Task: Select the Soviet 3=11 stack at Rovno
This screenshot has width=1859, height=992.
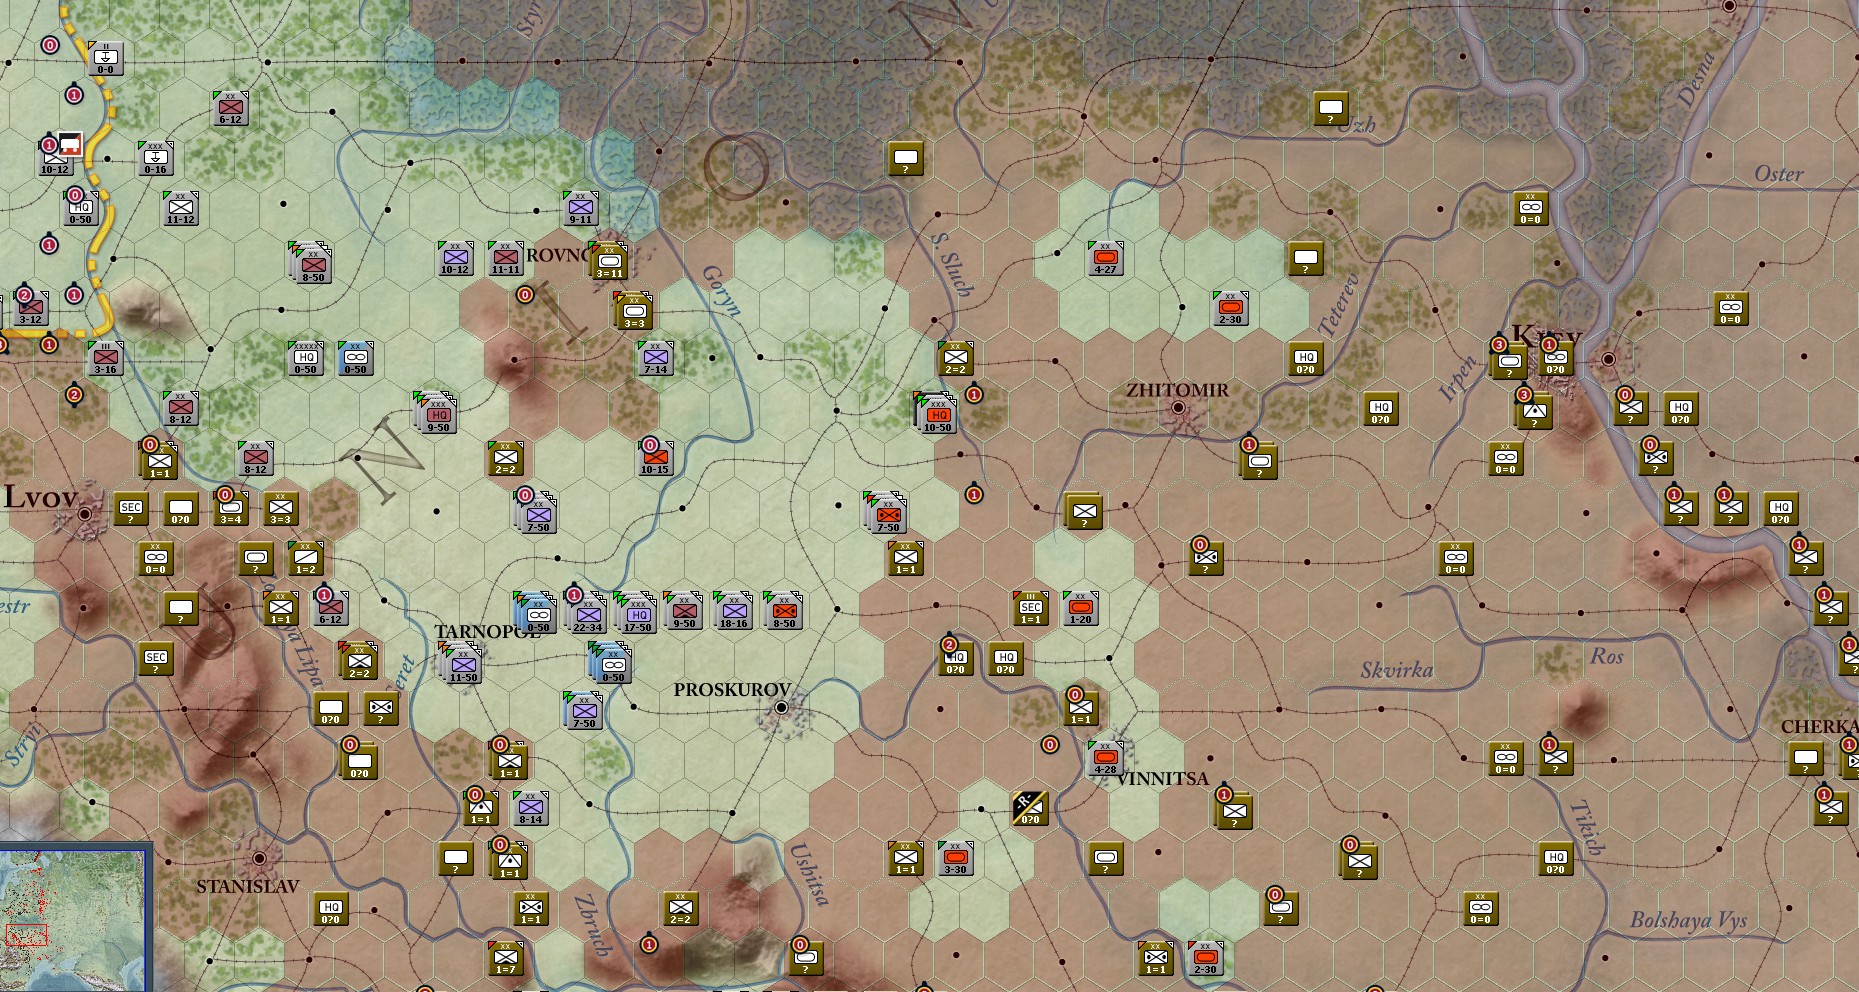Action: click(x=609, y=261)
